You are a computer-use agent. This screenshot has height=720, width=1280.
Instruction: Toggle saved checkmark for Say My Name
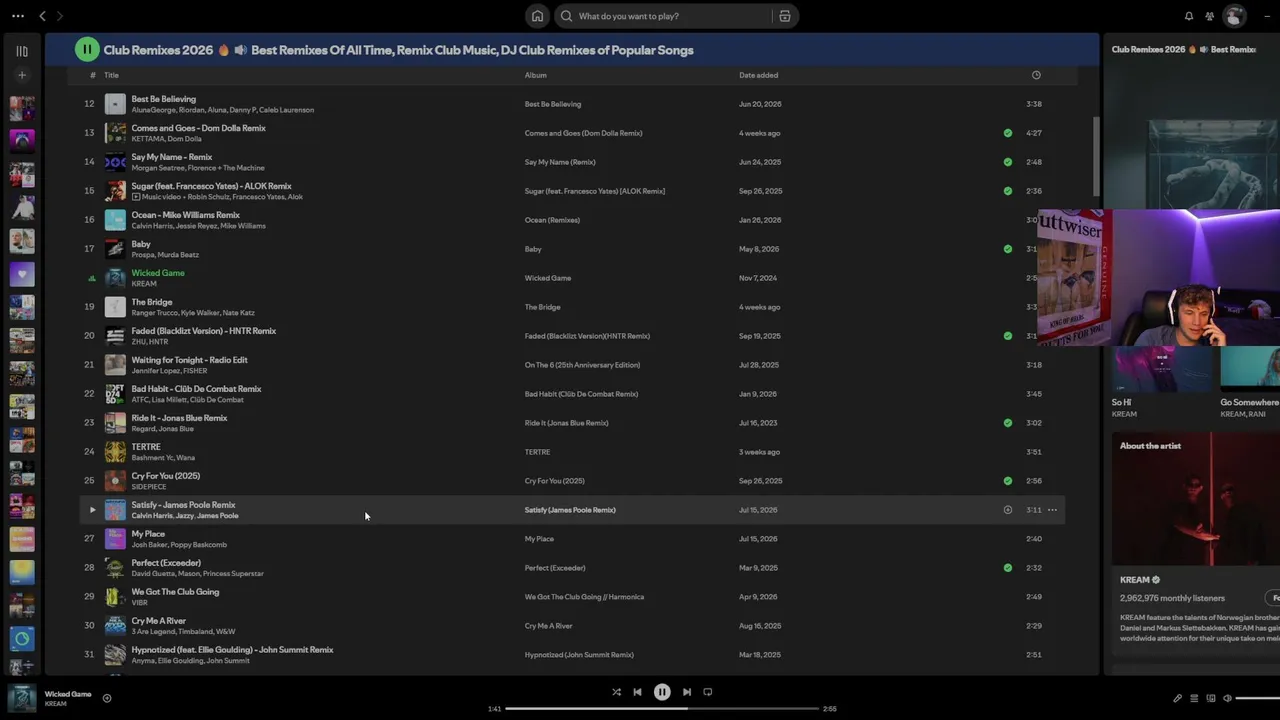point(1008,162)
